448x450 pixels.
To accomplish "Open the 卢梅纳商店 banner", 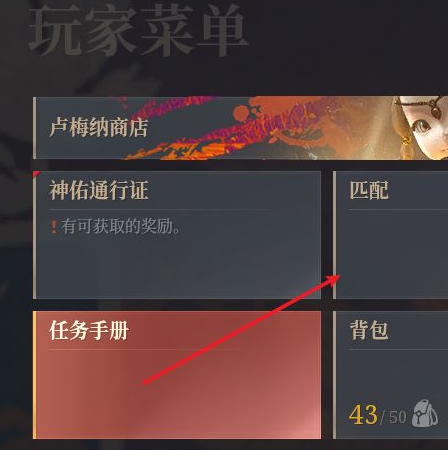I will tap(240, 128).
